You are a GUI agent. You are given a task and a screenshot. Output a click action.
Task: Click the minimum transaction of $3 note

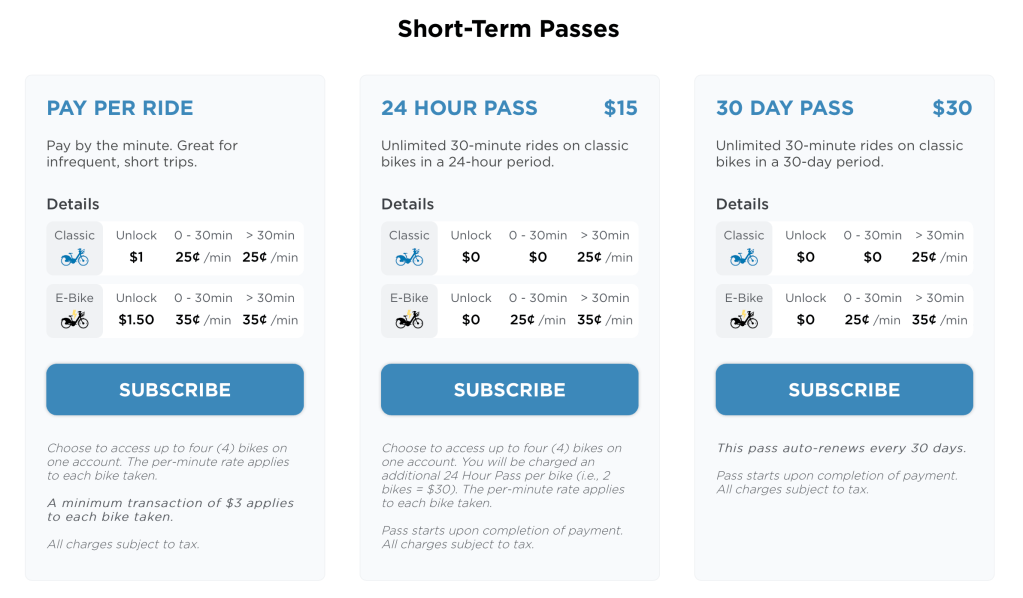click(170, 510)
